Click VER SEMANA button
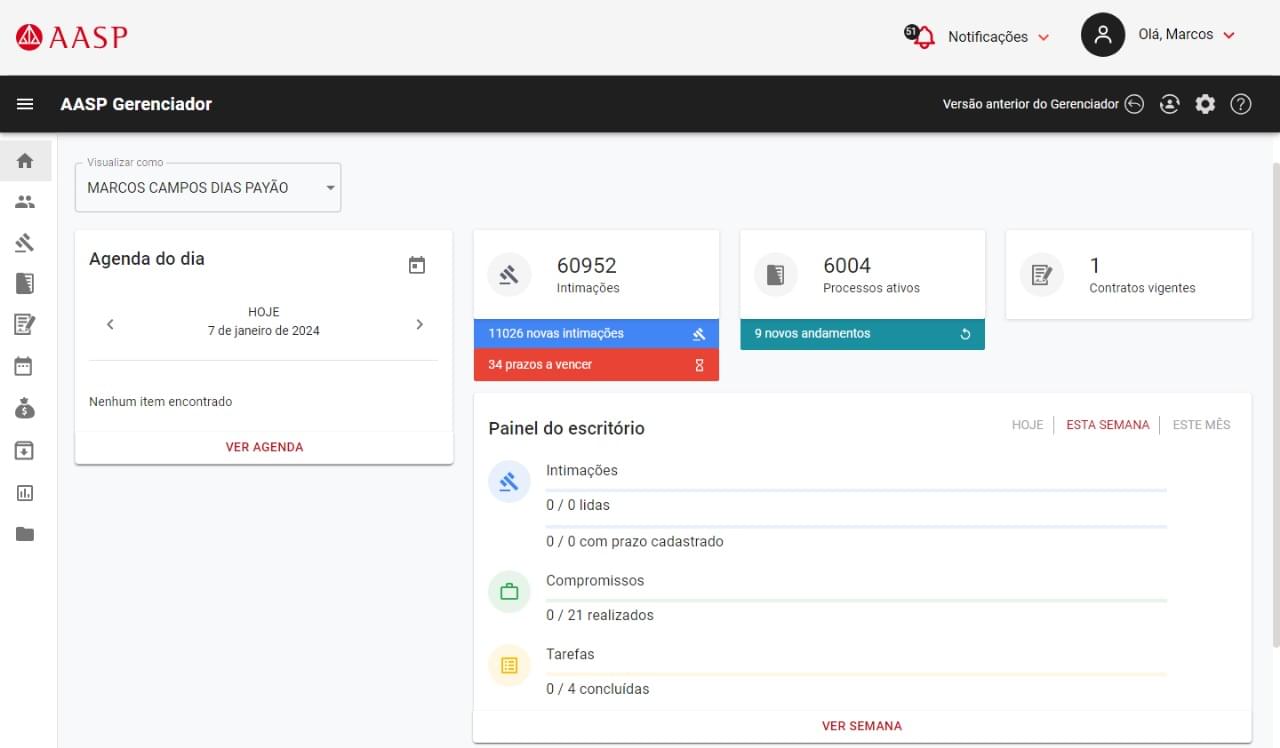Screen dimensions: 1280x748 862,726
